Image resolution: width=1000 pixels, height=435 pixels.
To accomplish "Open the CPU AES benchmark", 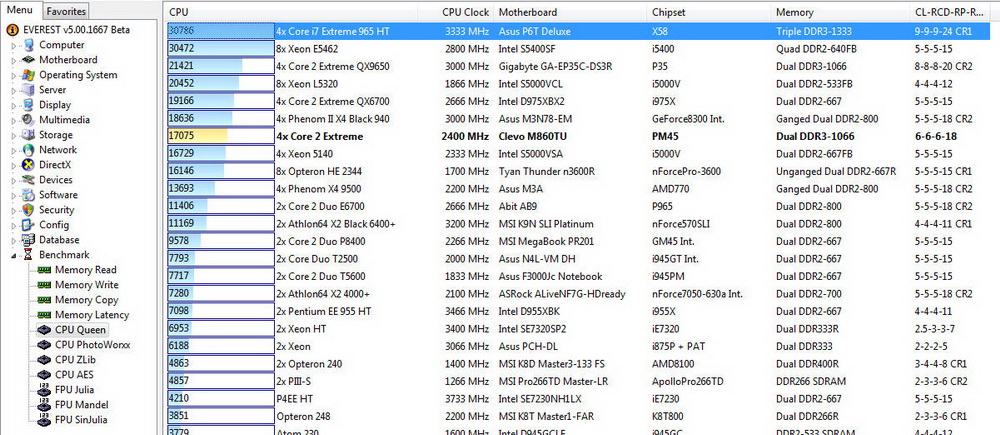I will (75, 375).
